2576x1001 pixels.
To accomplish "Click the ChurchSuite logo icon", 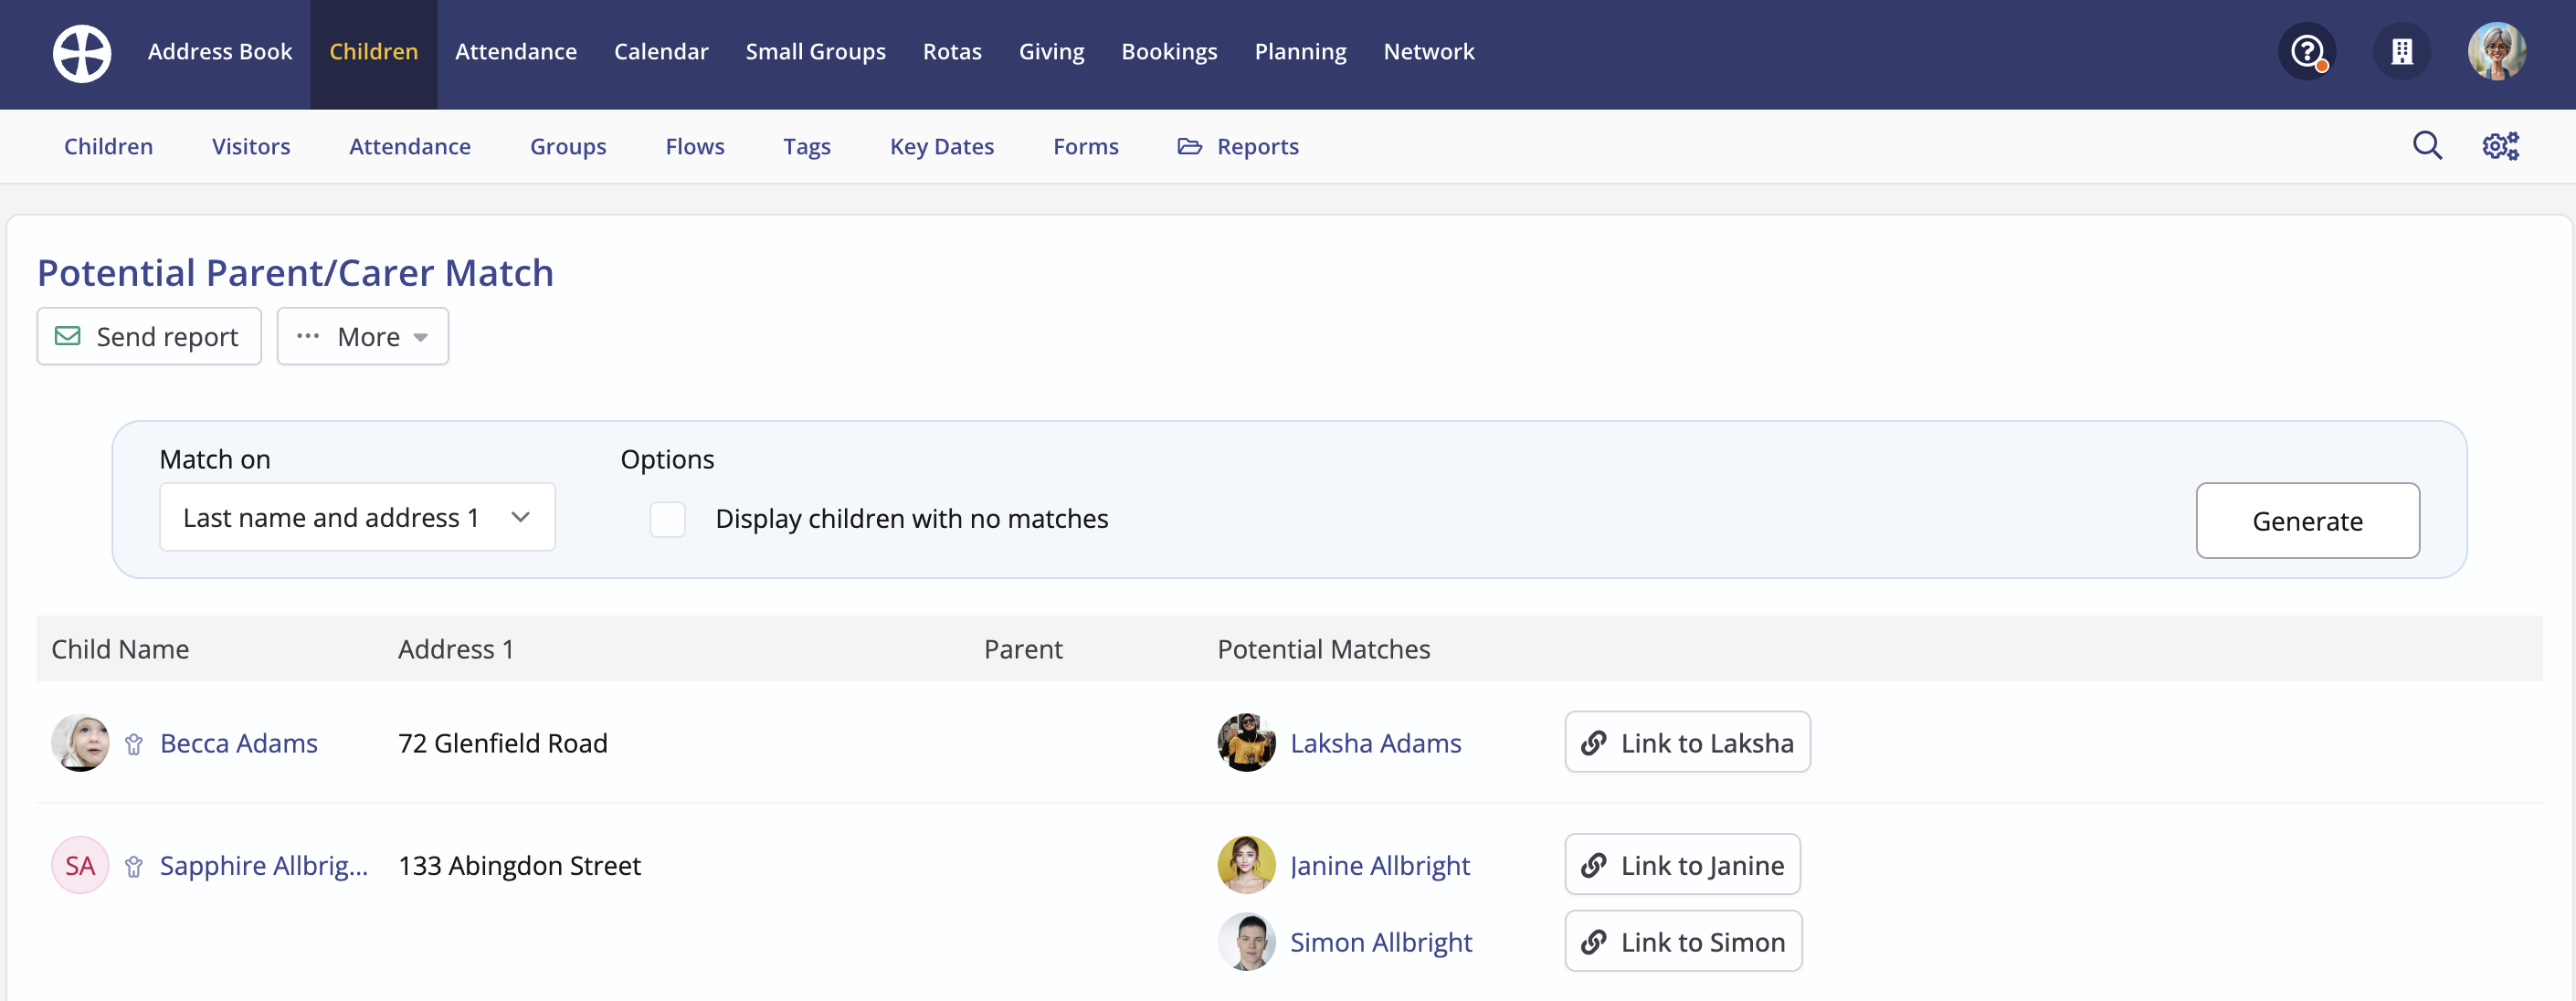I will click(x=81, y=53).
